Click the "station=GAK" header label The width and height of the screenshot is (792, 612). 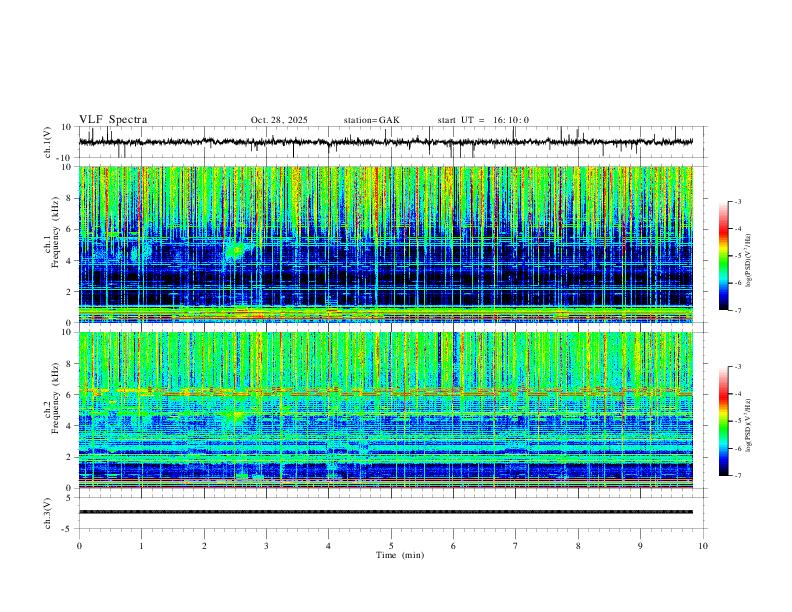pyautogui.click(x=371, y=120)
